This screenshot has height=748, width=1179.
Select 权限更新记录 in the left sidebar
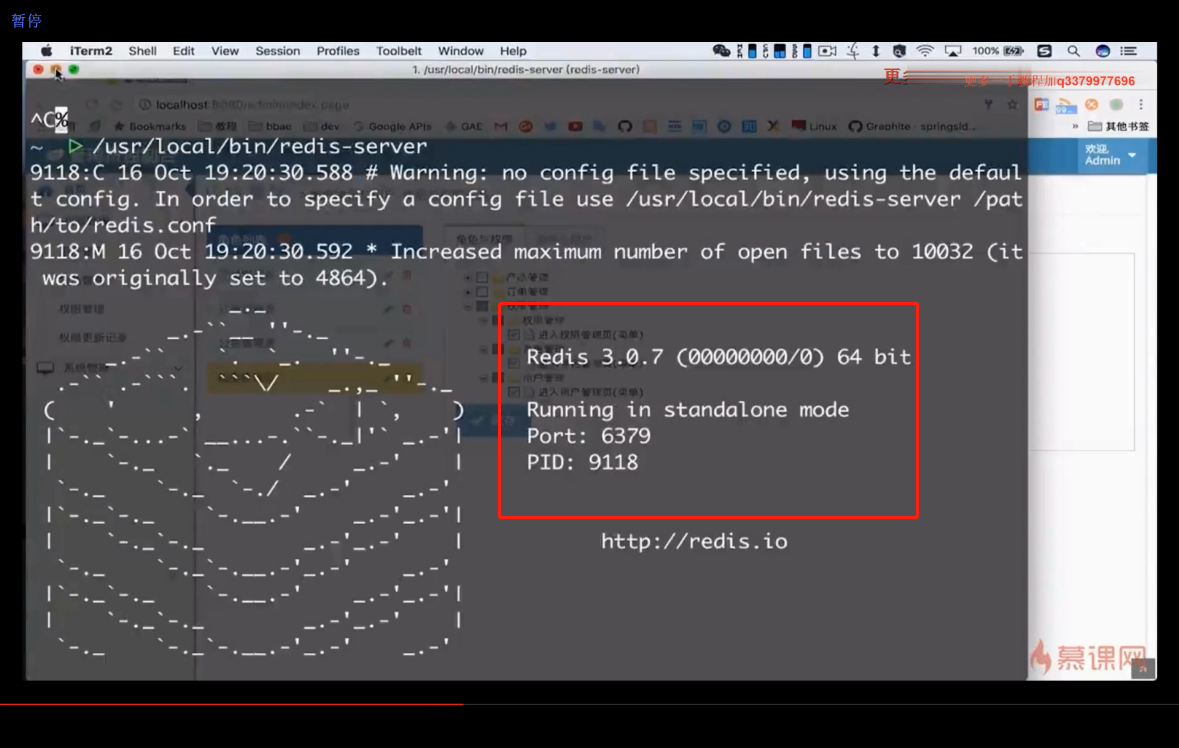[x=92, y=338]
